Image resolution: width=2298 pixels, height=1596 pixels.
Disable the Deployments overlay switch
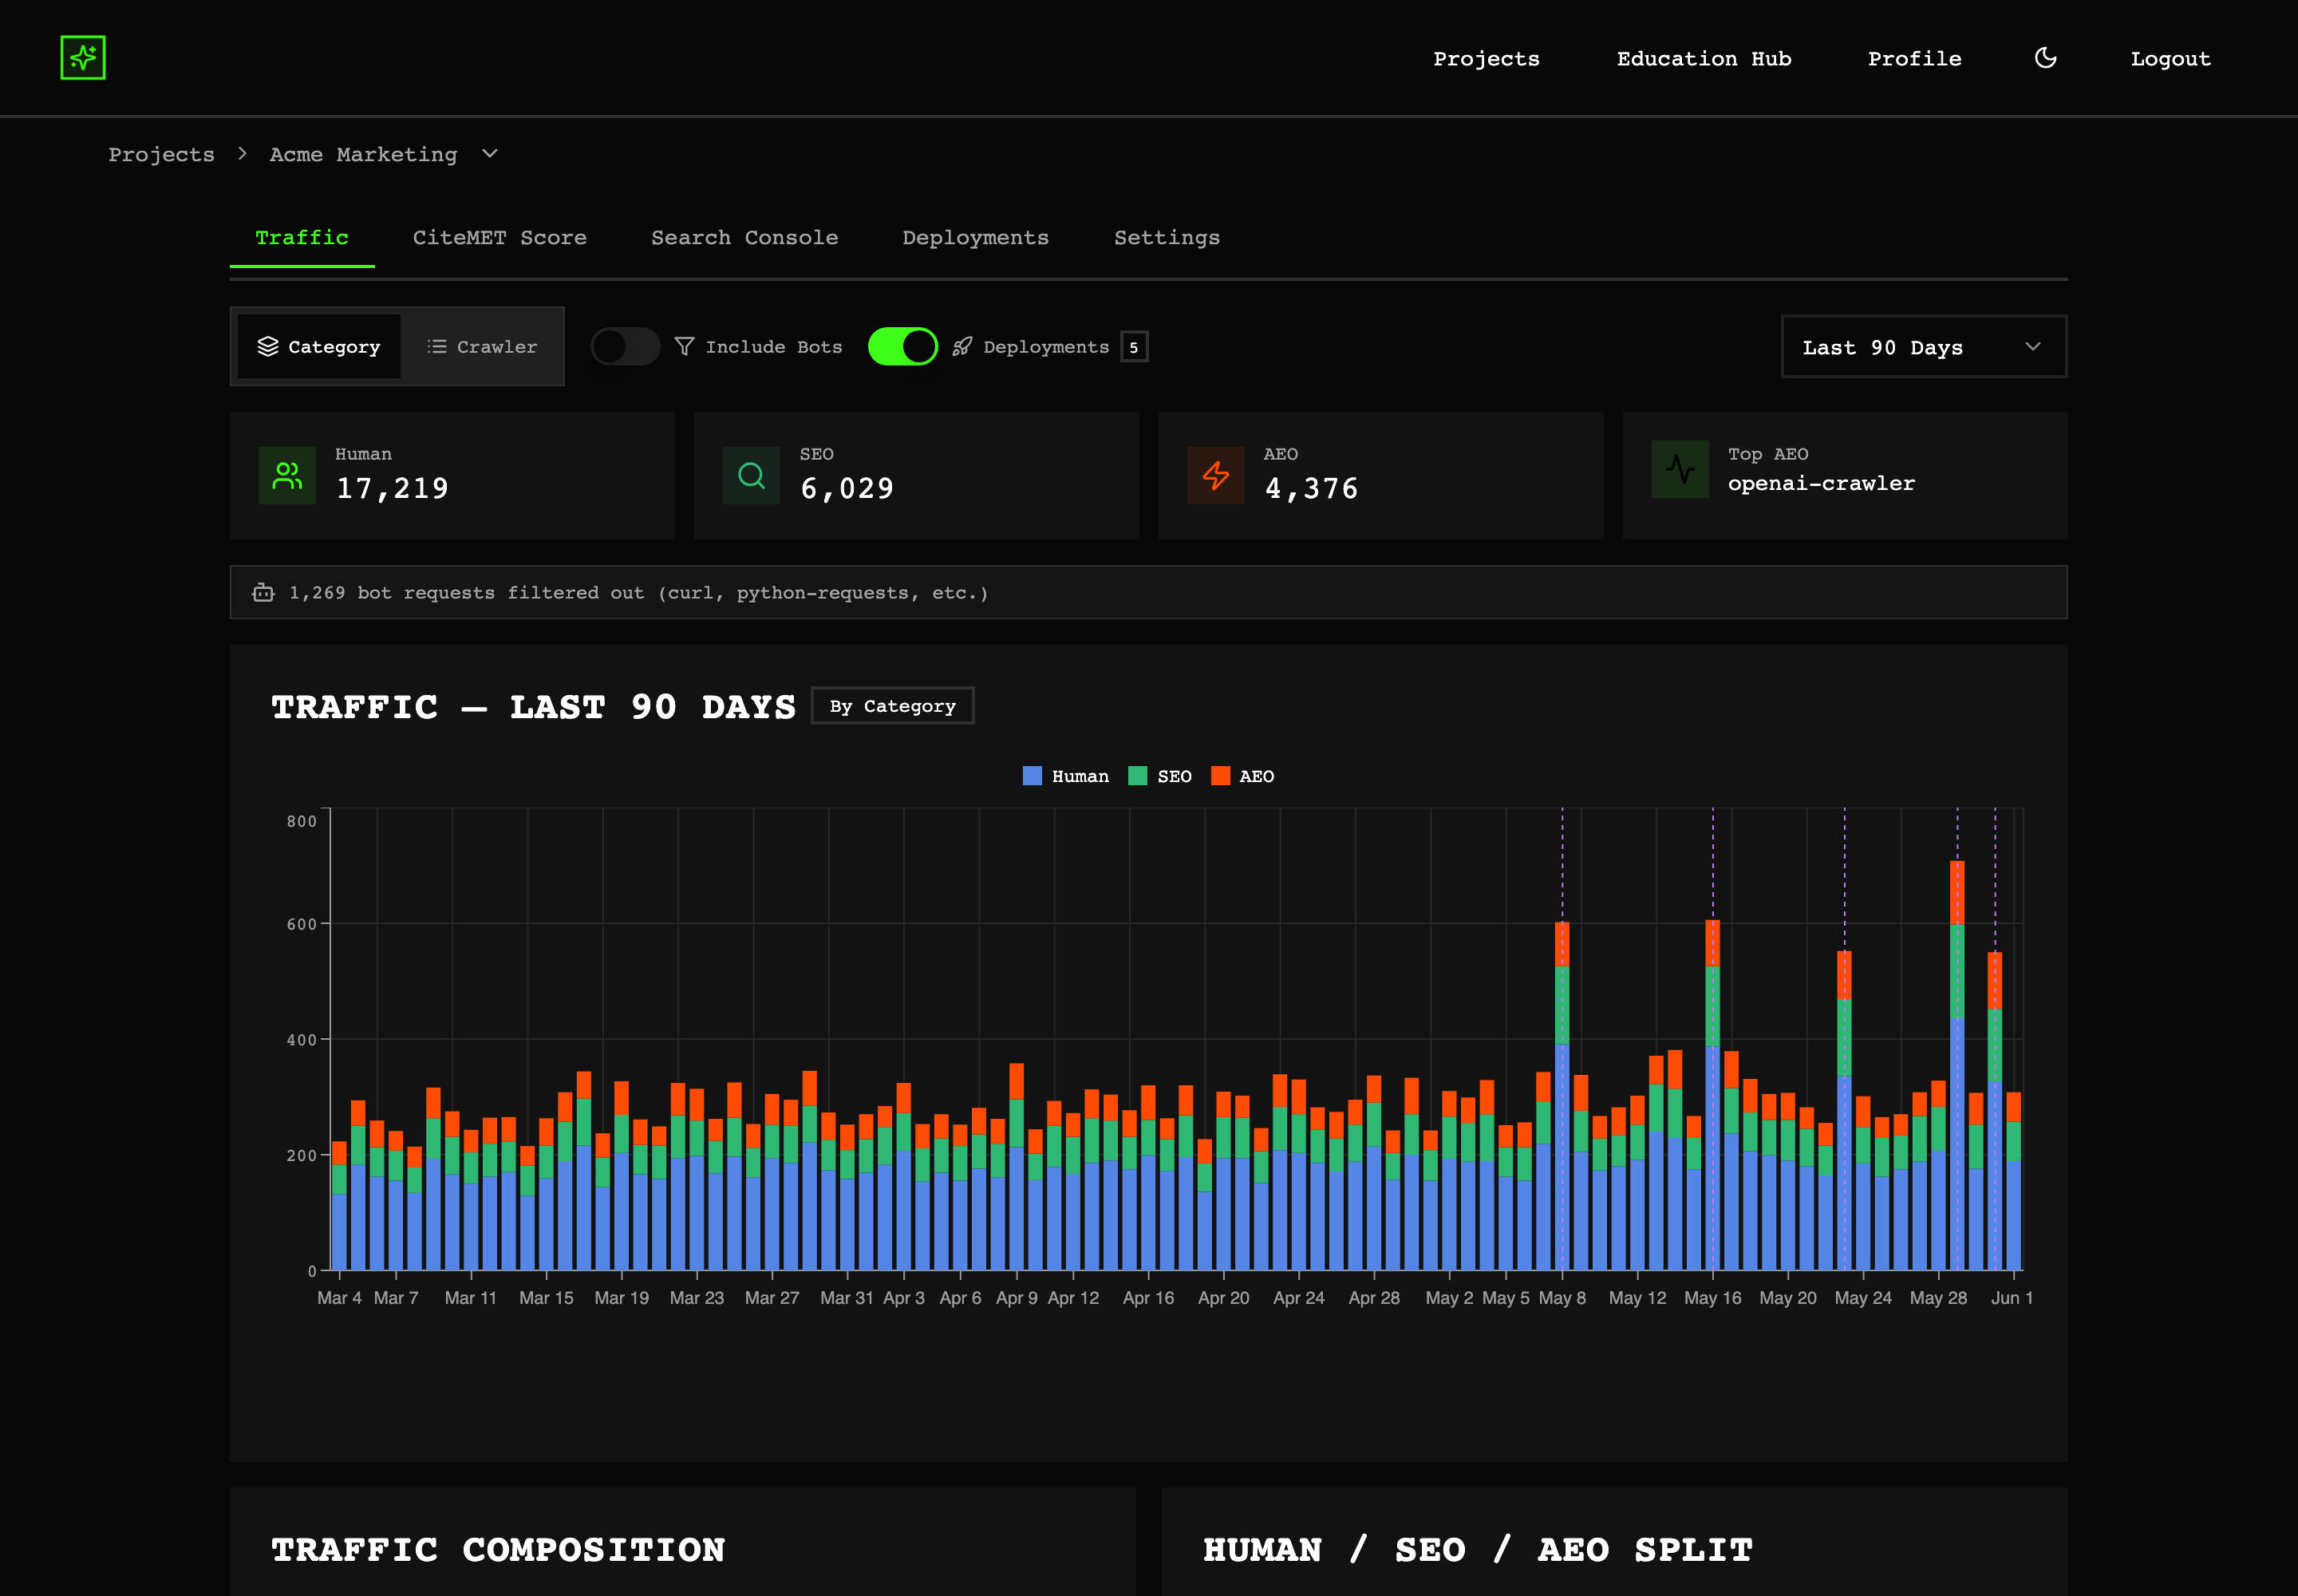click(x=903, y=346)
